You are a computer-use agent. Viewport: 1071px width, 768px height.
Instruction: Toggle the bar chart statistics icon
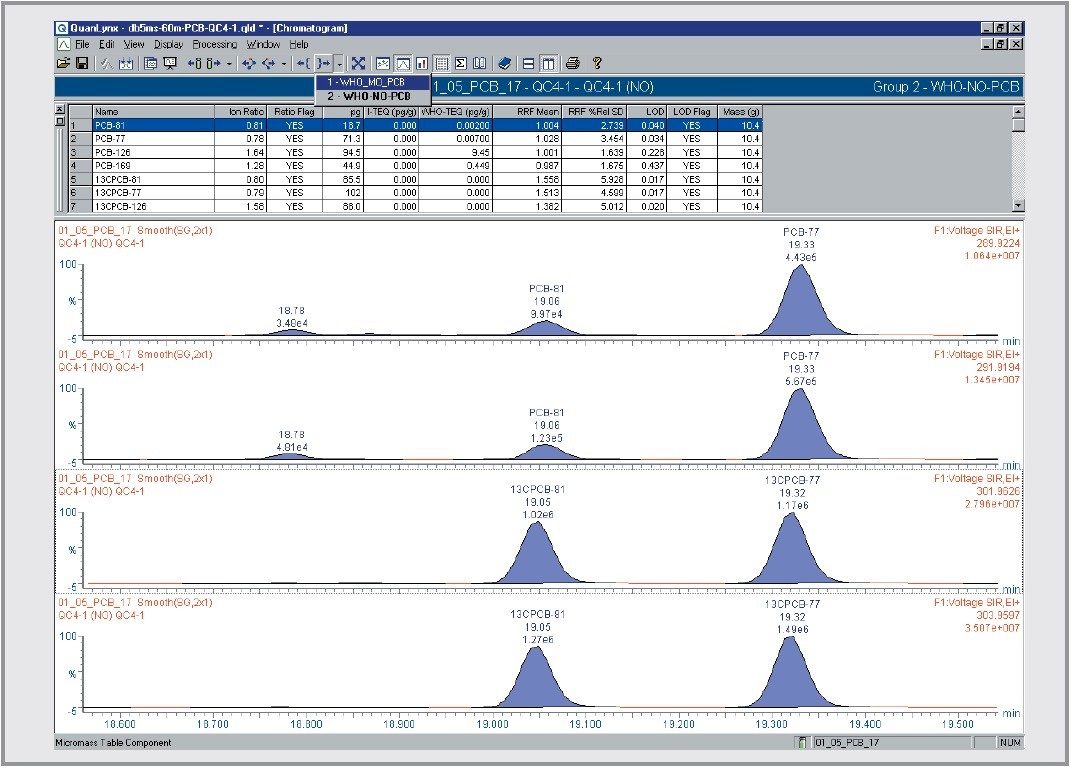[422, 64]
